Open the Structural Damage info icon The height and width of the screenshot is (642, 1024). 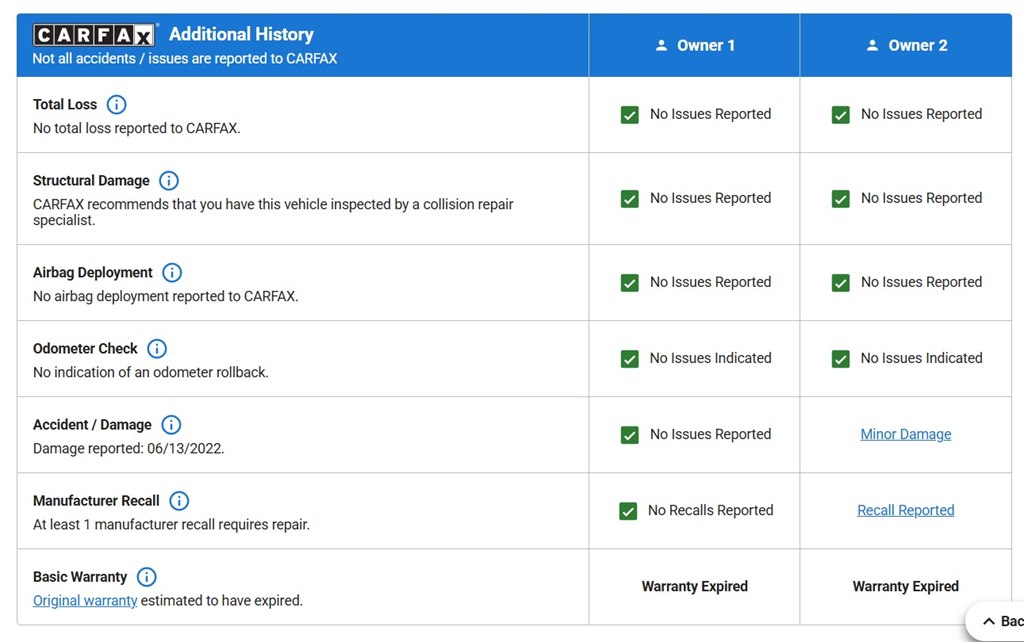169,181
